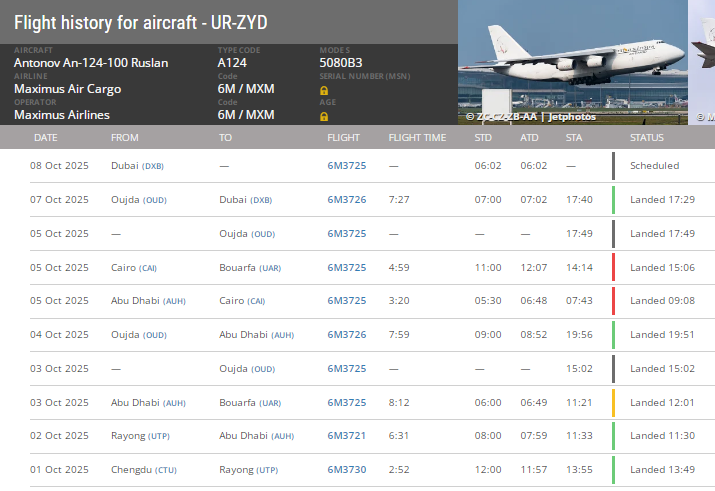Open flight 6M3721 from Rayong
Image resolution: width=715 pixels, height=491 pixels.
(347, 436)
